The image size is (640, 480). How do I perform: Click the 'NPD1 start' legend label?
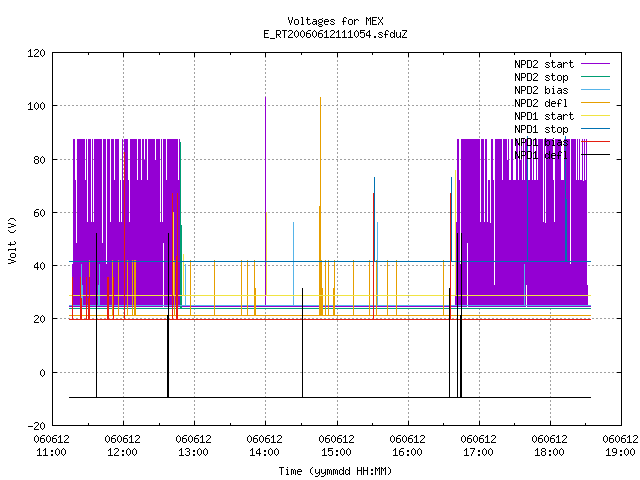(x=544, y=116)
